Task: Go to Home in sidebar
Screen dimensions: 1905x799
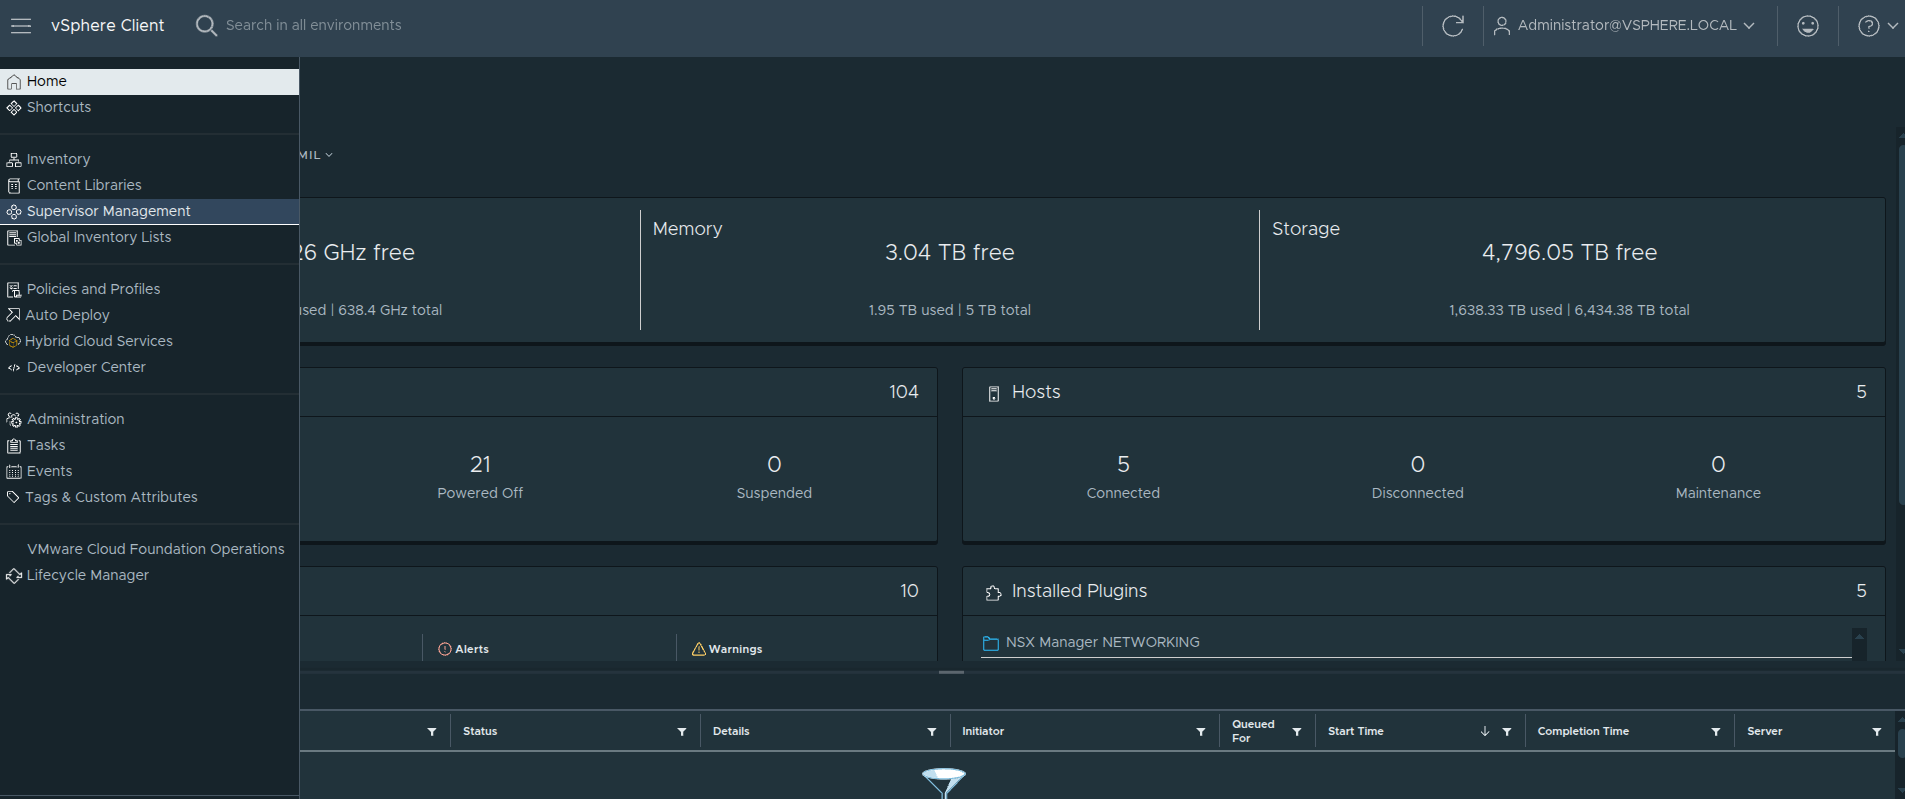Action: tap(149, 81)
